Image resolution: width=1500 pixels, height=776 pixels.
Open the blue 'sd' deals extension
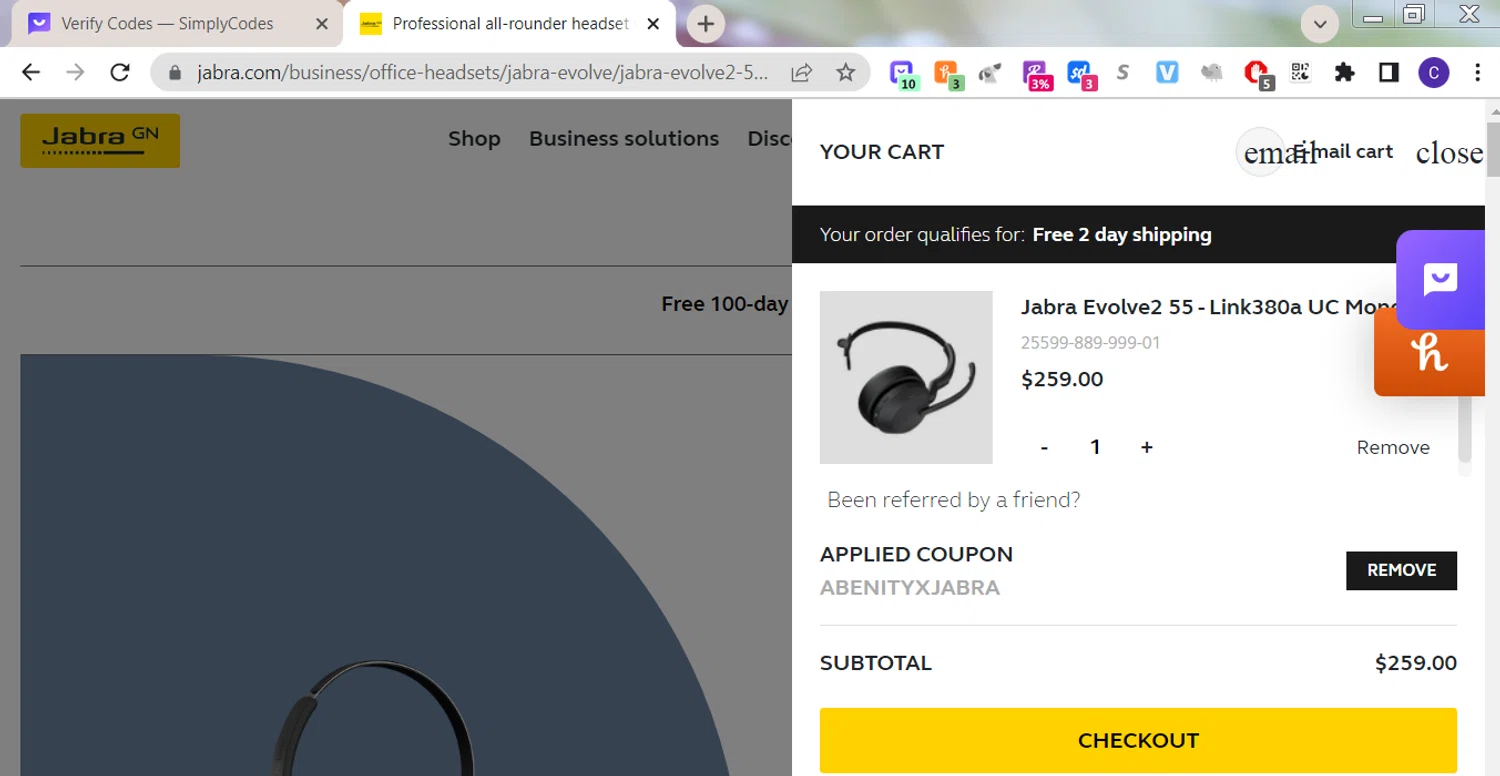point(1080,74)
